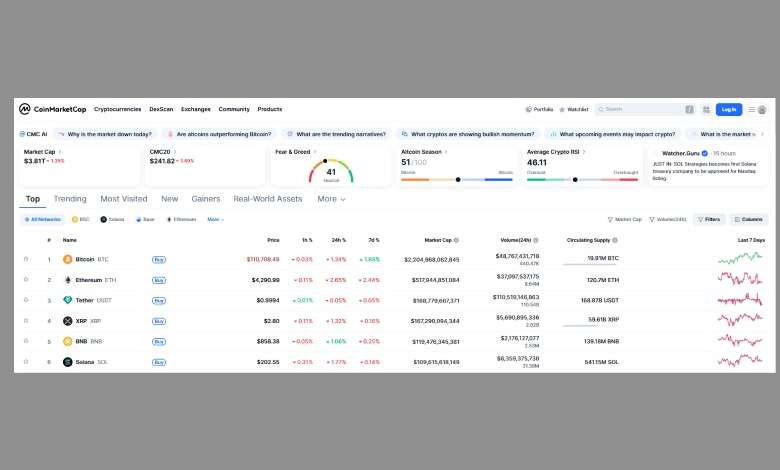
Task: Open the Market Cap filter dropdown
Action: 624,219
